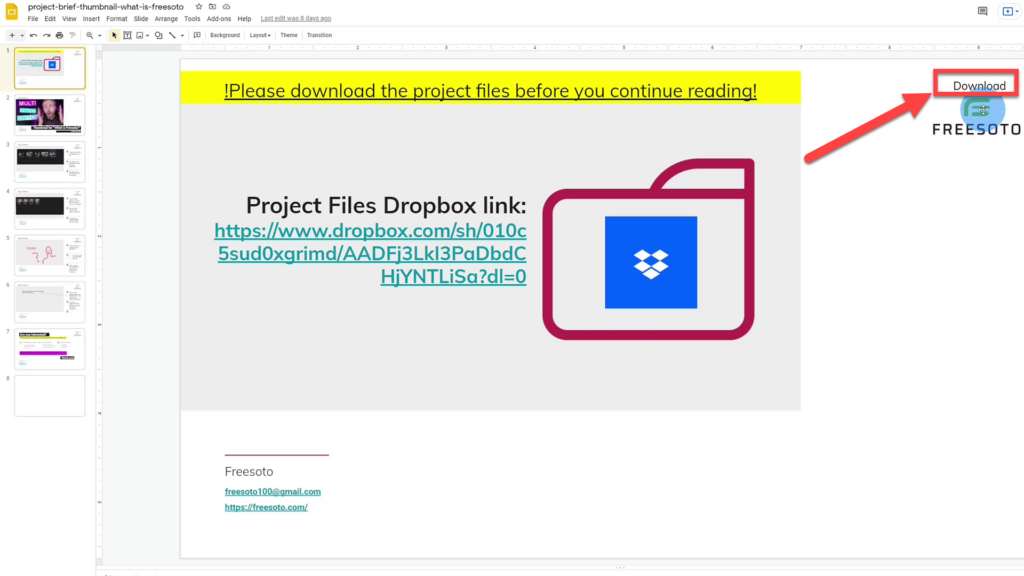Select slide 6 thumbnail
This screenshot has height=576, width=1024.
coord(50,302)
